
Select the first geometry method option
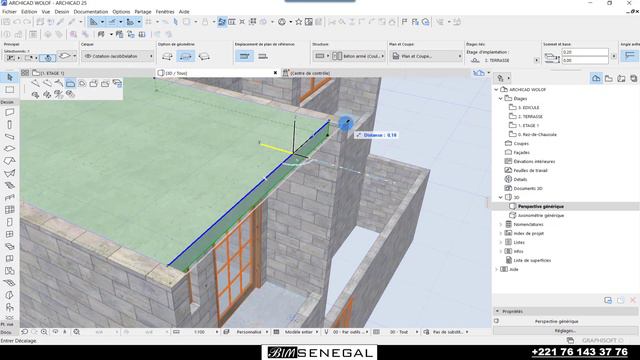coord(167,56)
